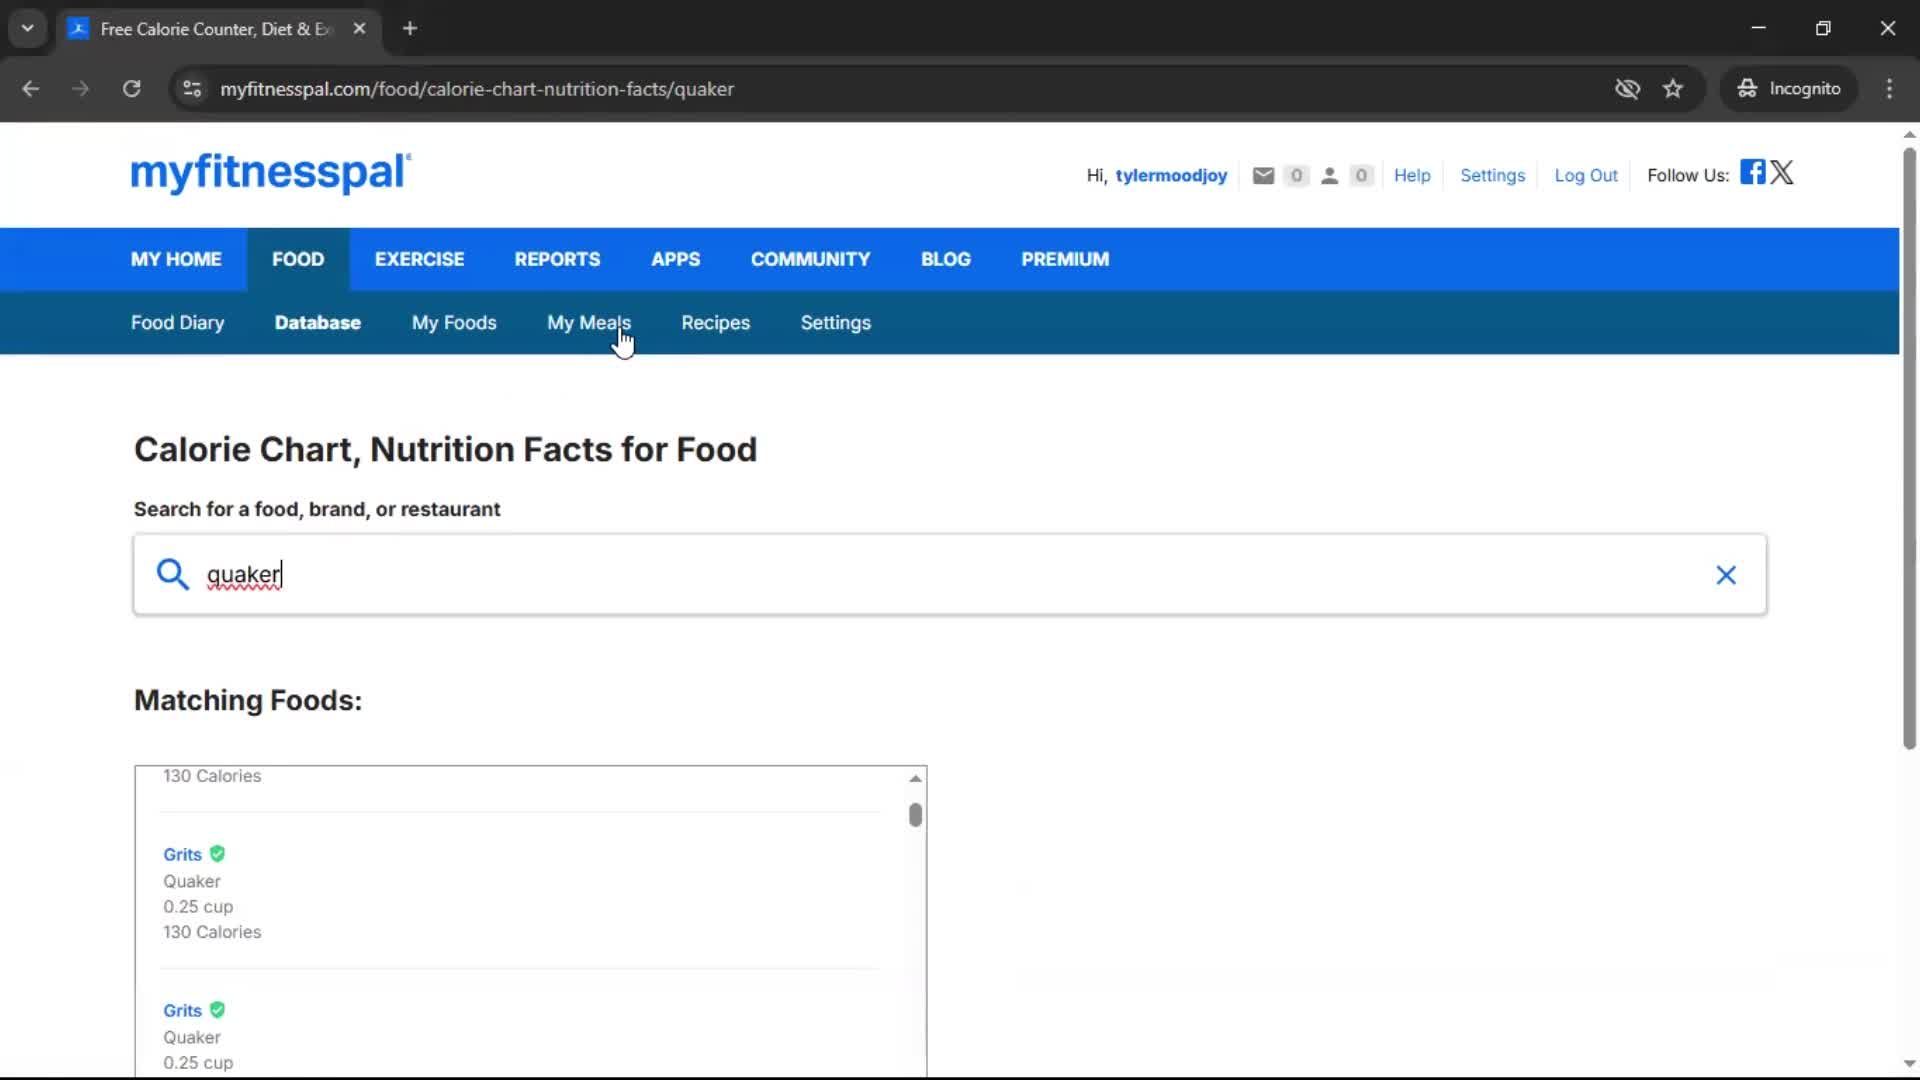Click verified checkmark on first Grits entry
1920x1080 pixels.
point(217,854)
